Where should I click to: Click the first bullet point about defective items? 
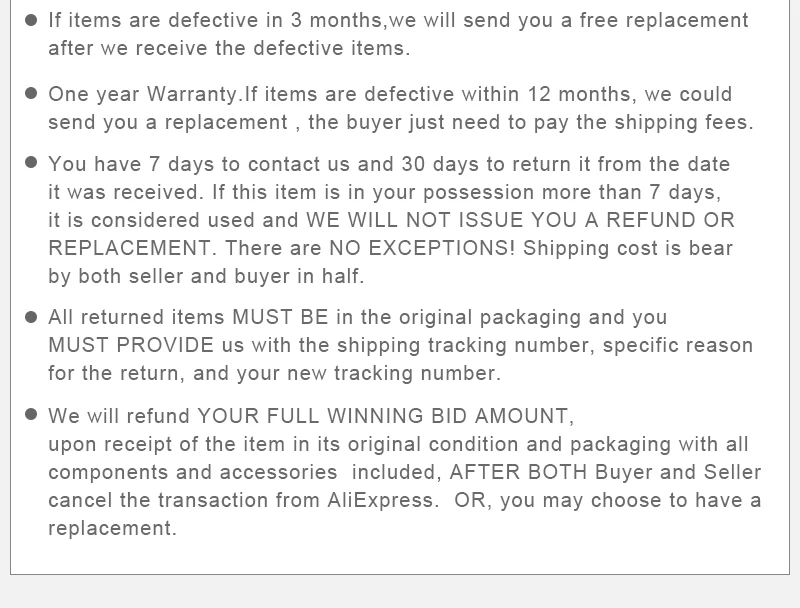pyautogui.click(x=31, y=20)
